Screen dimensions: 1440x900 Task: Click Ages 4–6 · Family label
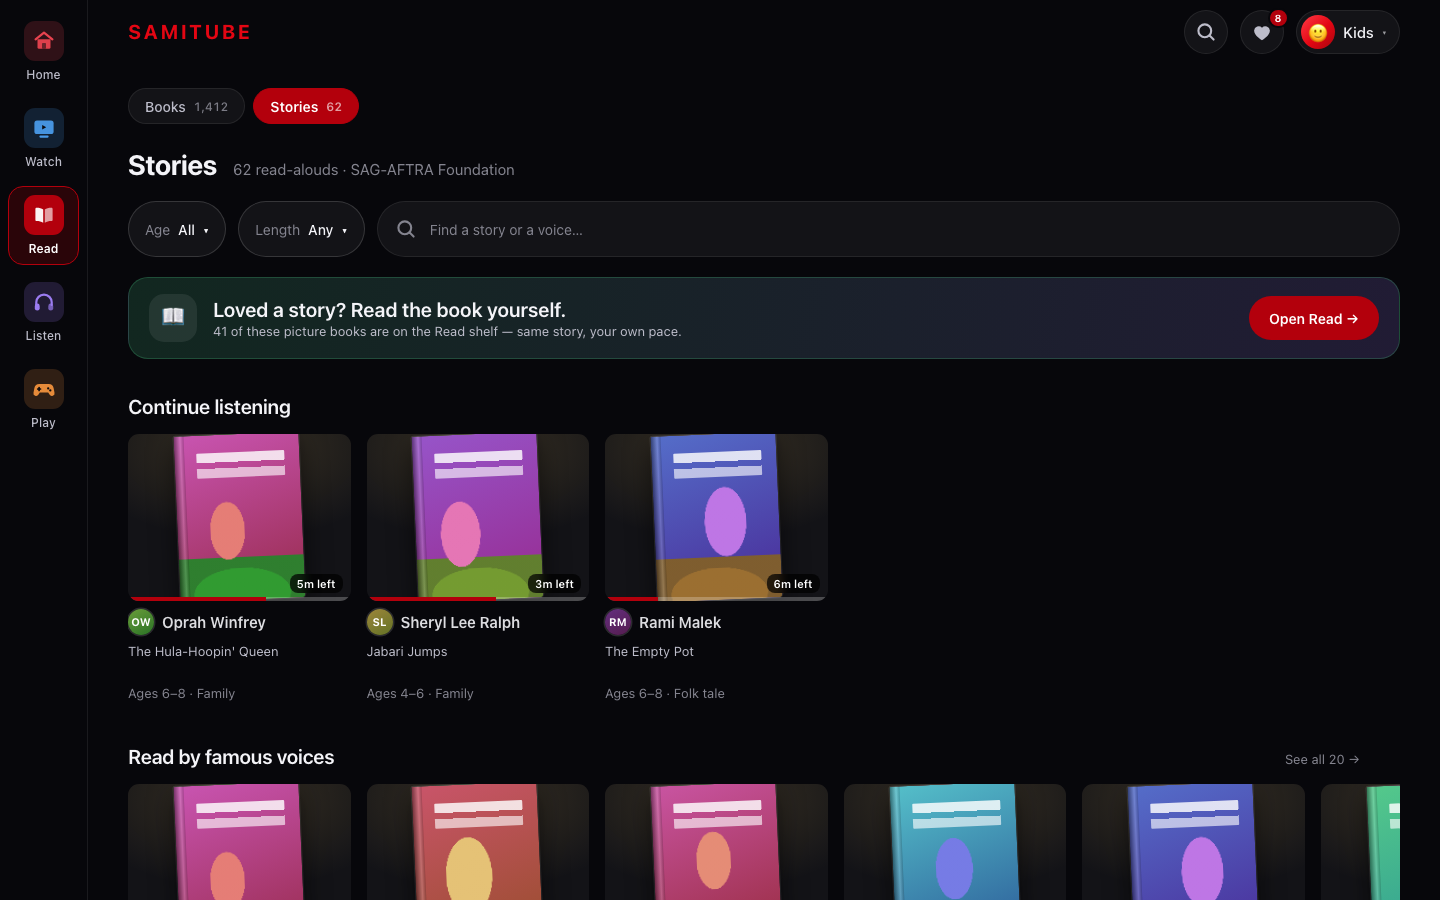(420, 693)
